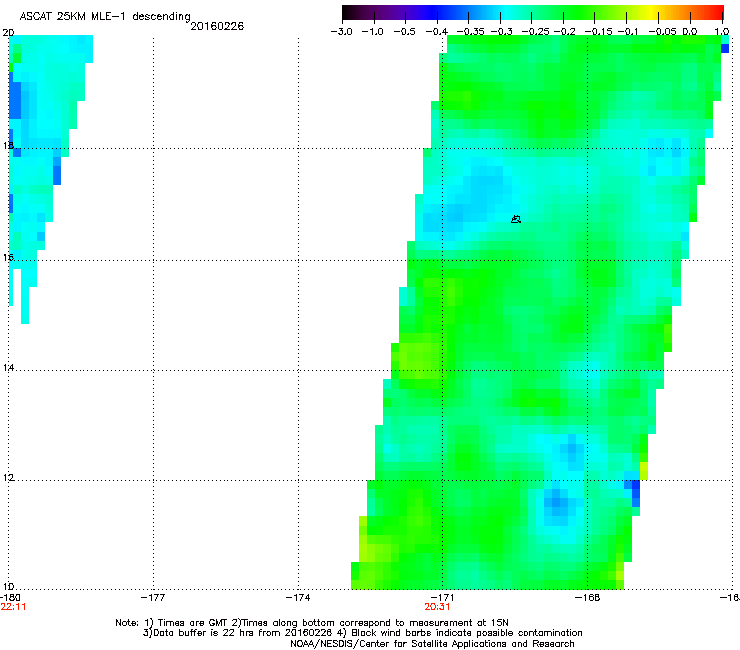Click the -0.35 color scale label
Screen dimensions: 740x650
(471, 32)
